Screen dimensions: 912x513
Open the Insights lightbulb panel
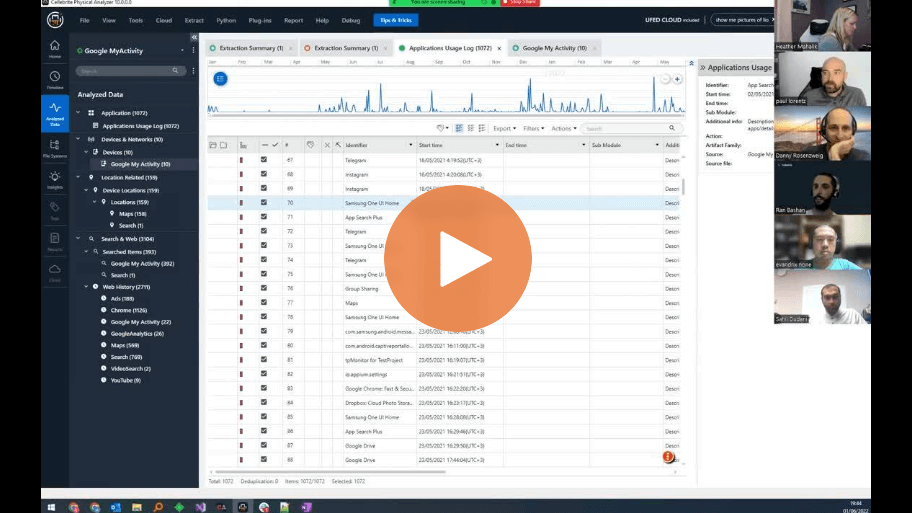(x=55, y=178)
